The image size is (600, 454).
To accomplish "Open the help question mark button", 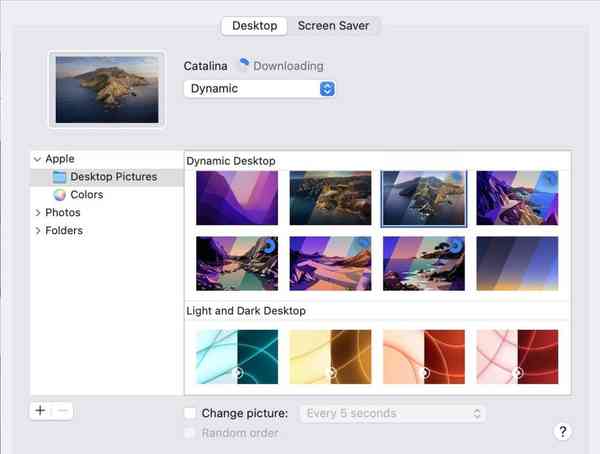I will (561, 431).
